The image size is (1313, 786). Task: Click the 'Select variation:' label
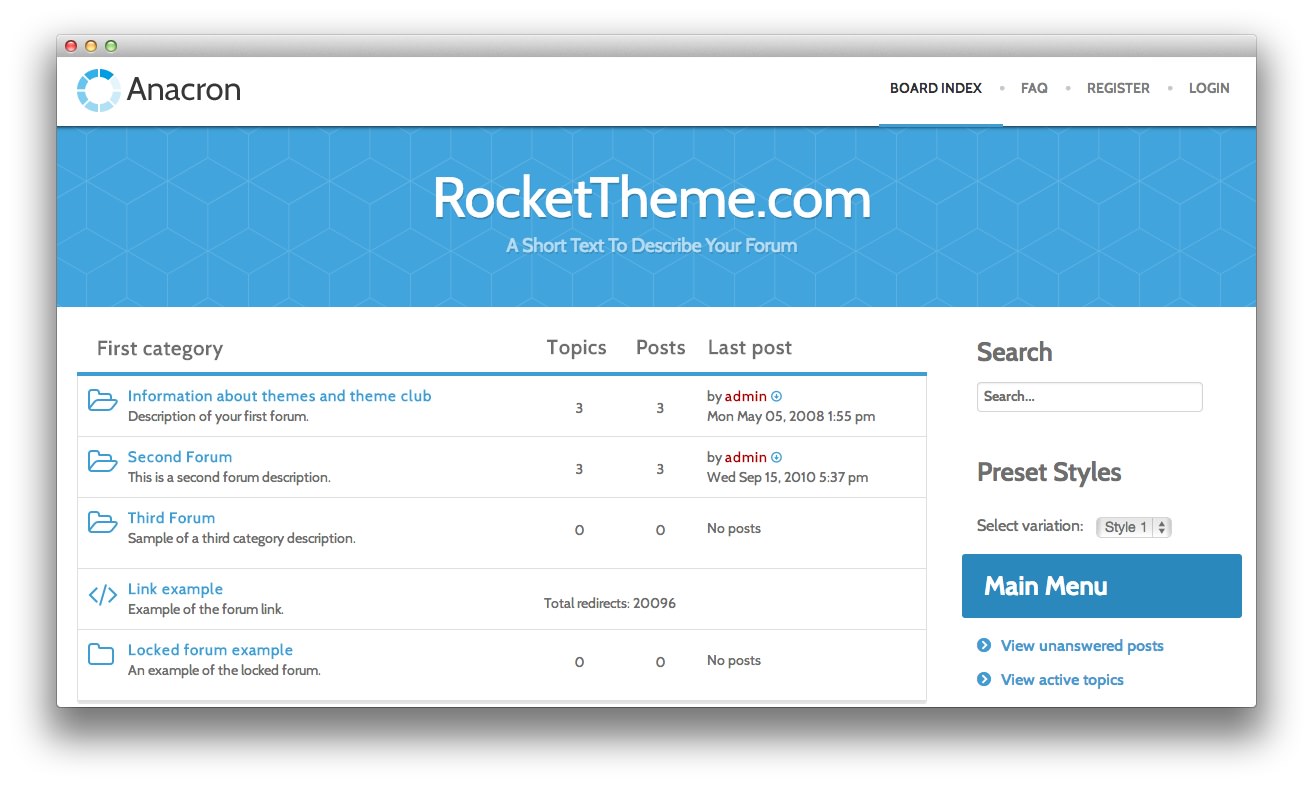click(1030, 526)
